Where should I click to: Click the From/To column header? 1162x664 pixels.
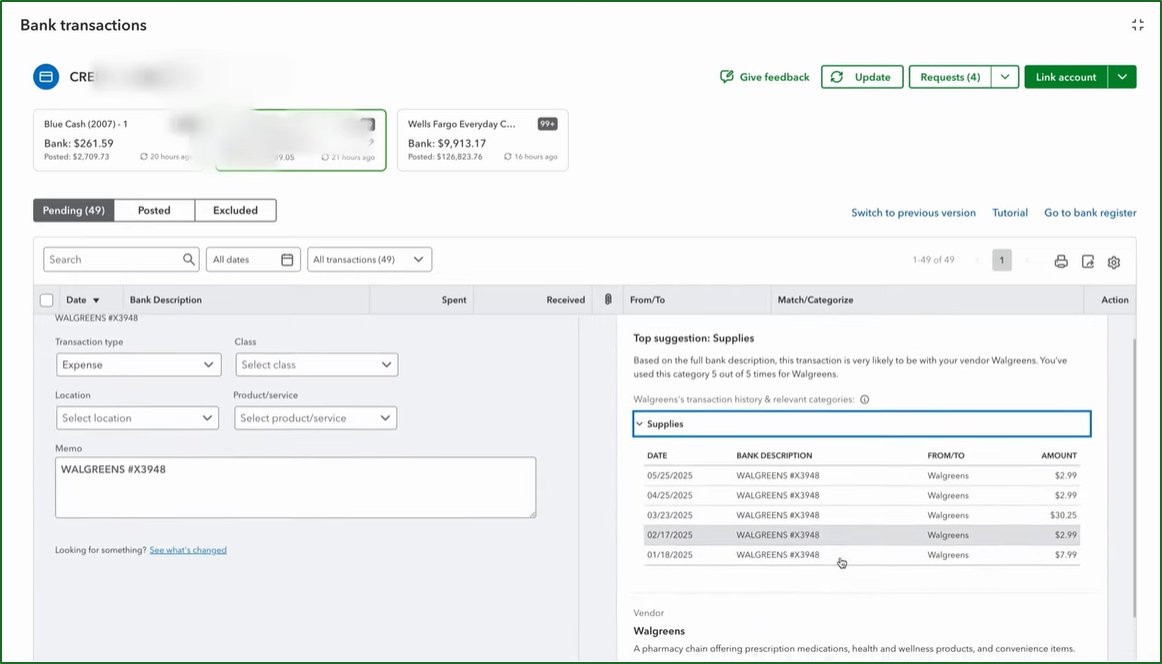point(647,300)
